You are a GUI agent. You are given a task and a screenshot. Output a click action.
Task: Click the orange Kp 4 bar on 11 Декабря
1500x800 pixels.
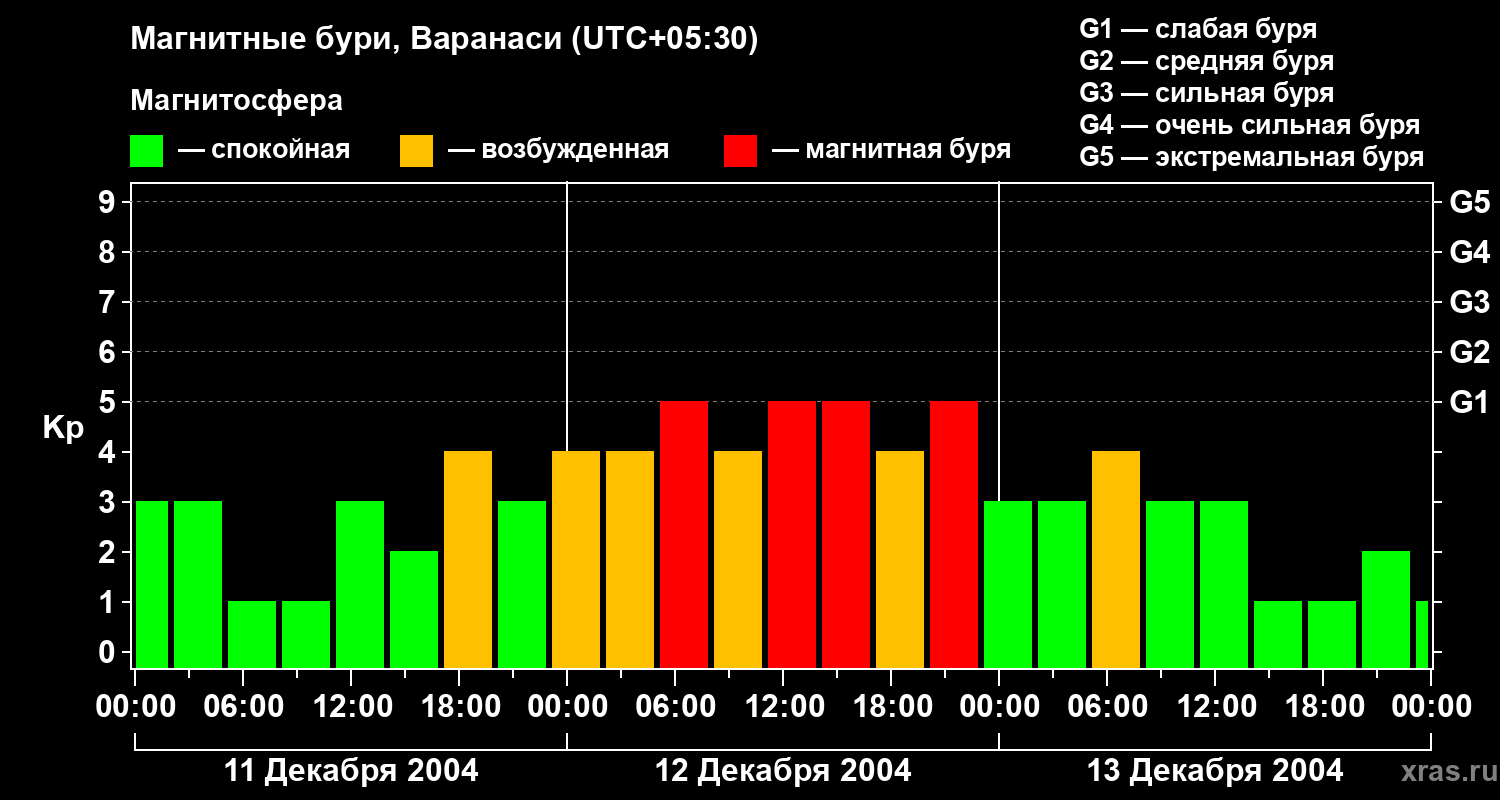468,560
